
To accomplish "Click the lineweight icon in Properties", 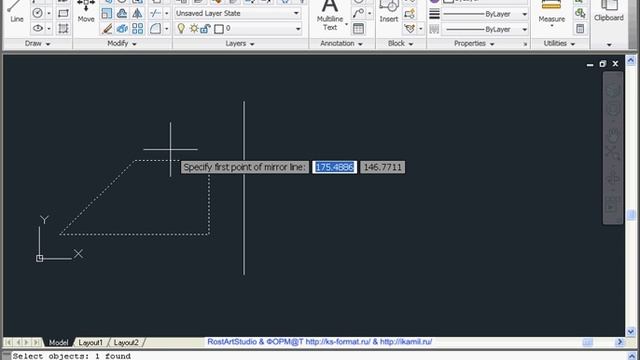I will coord(434,13).
